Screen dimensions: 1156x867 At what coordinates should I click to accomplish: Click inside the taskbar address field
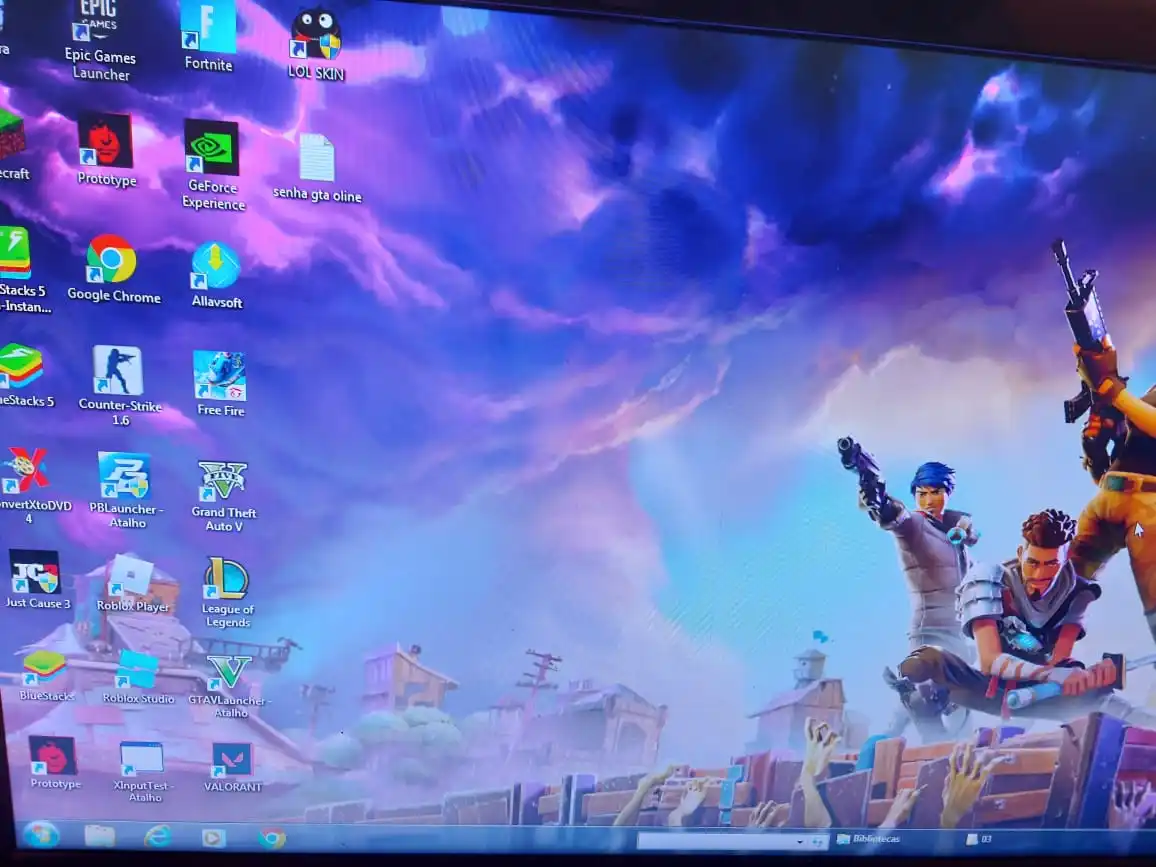pyautogui.click(x=717, y=840)
